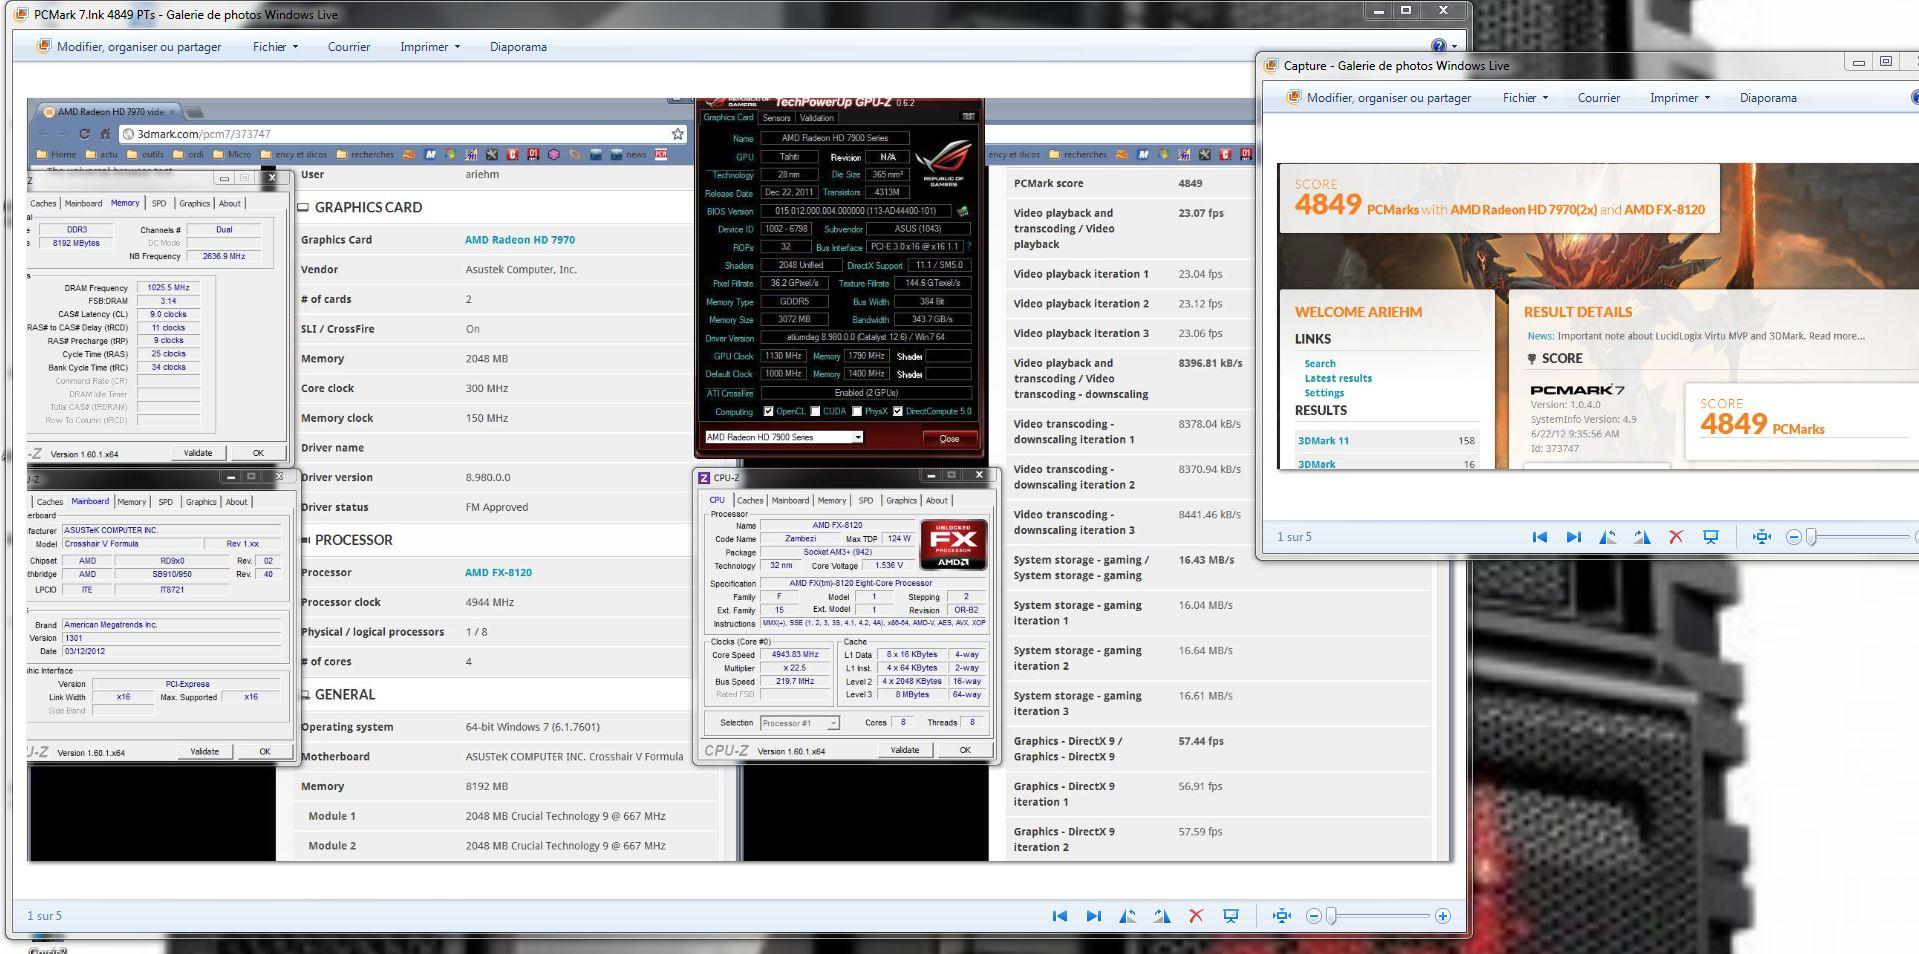This screenshot has width=1919, height=954.
Task: Delete photo in Capture window
Action: [1676, 537]
